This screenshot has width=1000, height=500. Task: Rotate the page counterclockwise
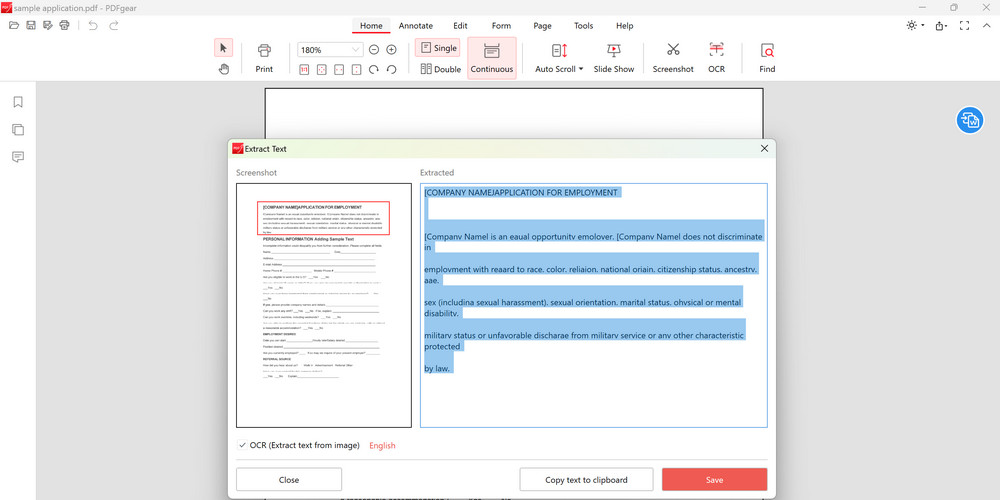(x=392, y=69)
